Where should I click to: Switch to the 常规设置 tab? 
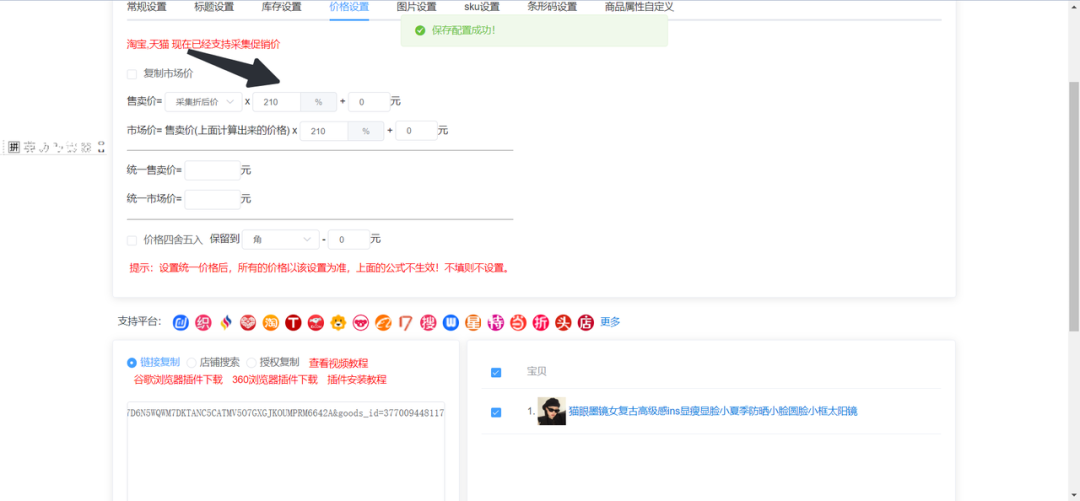click(147, 8)
